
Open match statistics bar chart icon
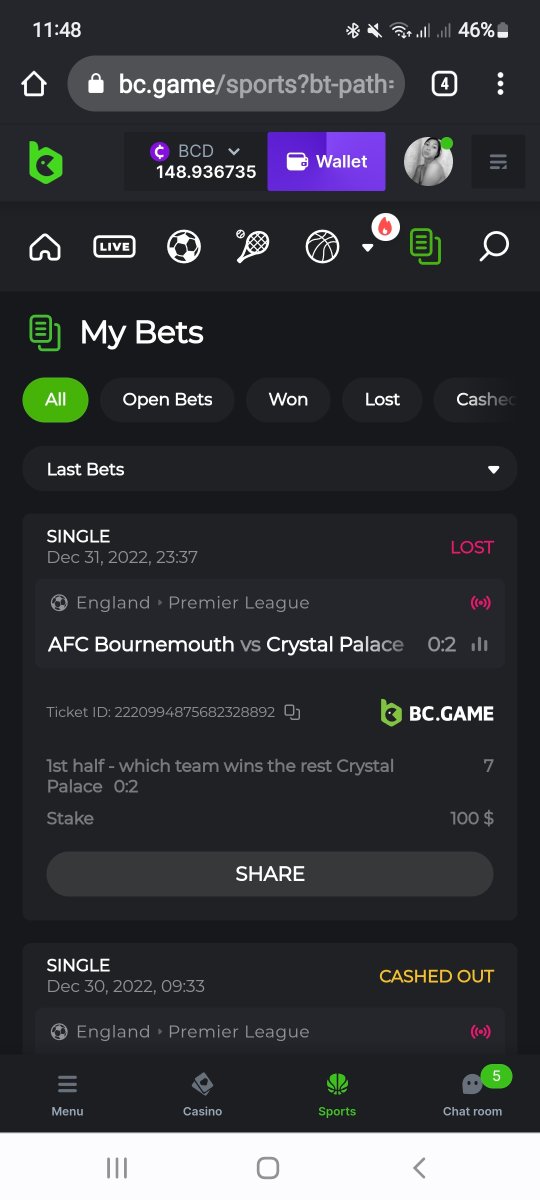click(x=480, y=645)
